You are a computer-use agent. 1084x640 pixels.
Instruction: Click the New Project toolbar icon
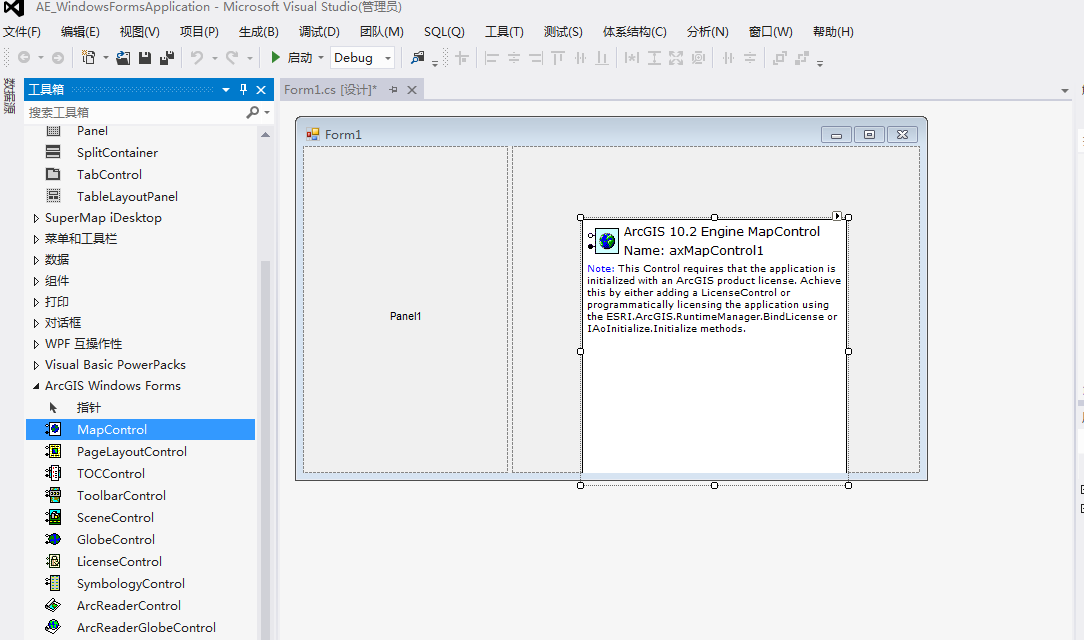[x=88, y=58]
